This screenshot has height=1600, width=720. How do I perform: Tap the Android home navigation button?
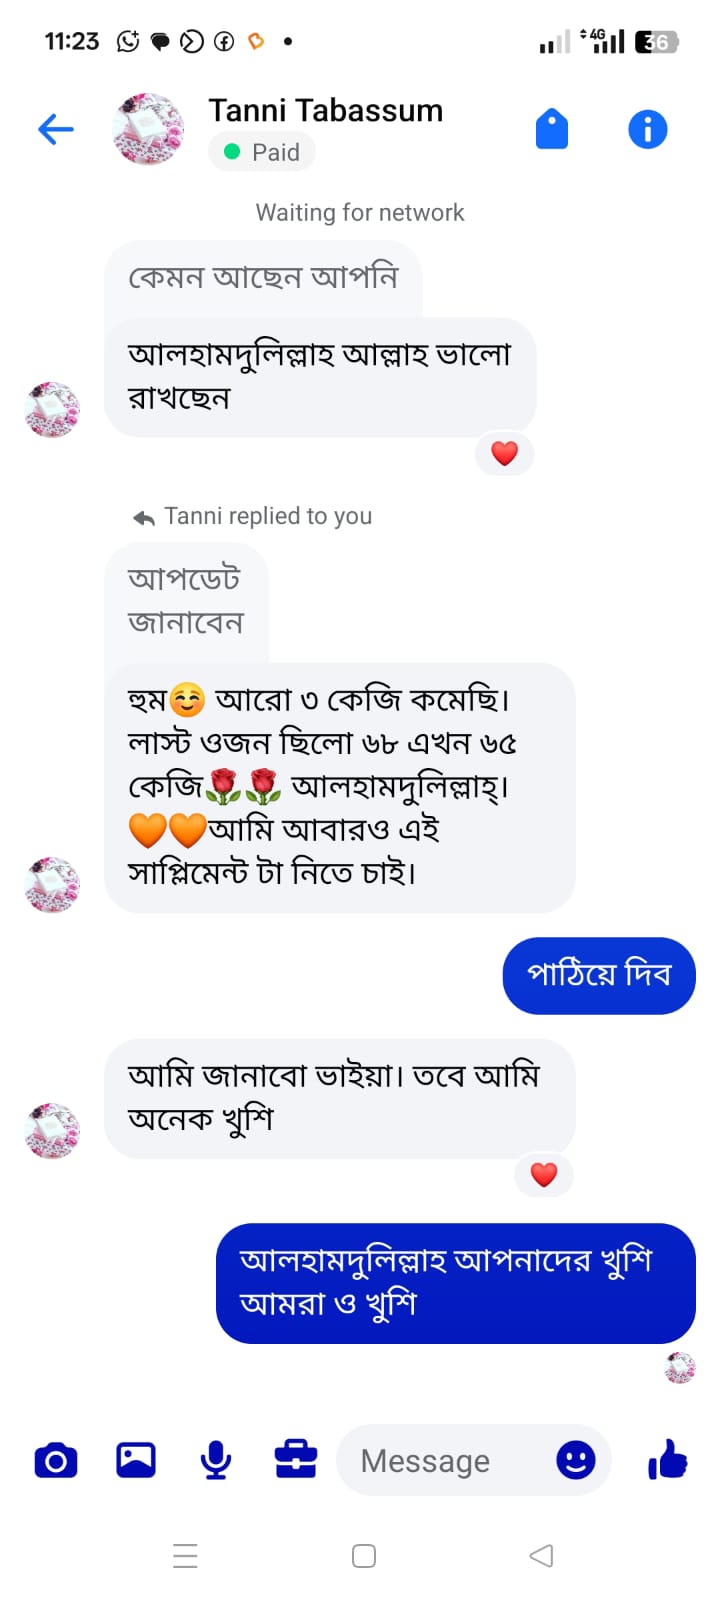click(364, 1556)
